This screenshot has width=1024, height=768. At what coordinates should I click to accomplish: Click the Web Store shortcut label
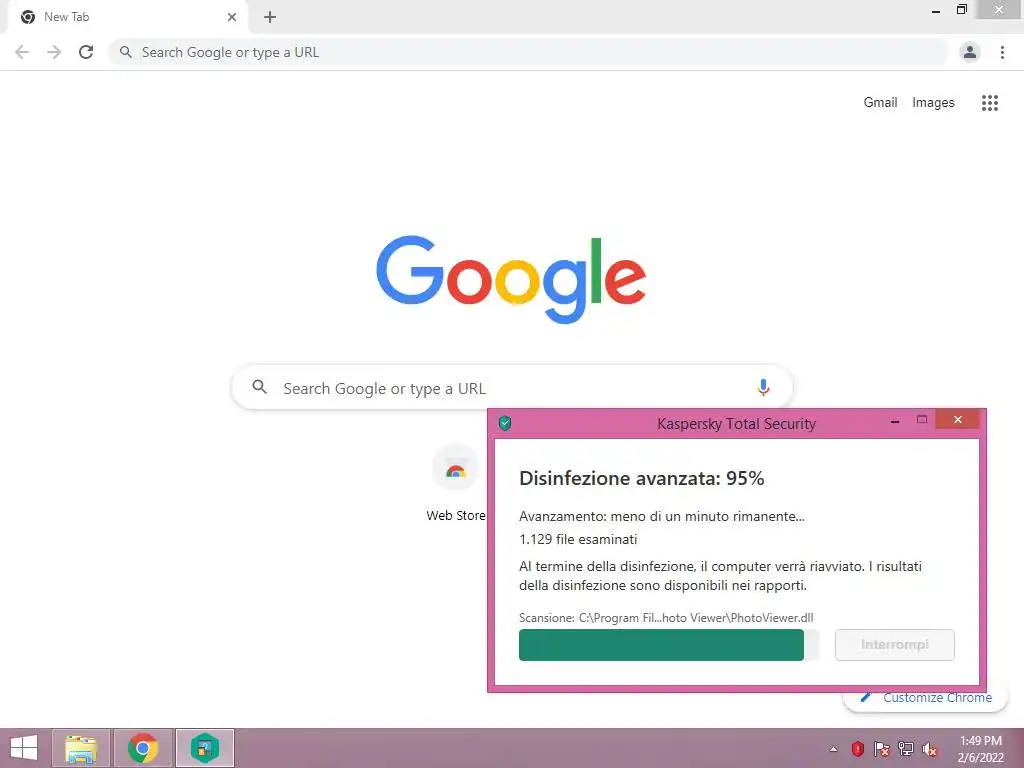click(x=456, y=515)
